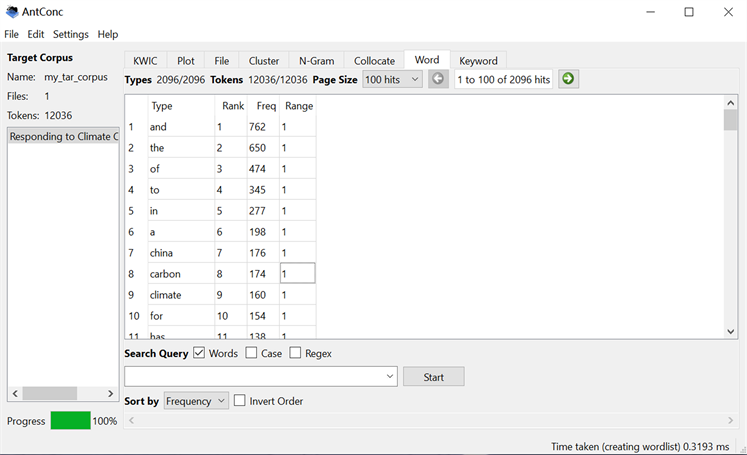This screenshot has width=747, height=455.
Task: Click the green next page arrow
Action: (568, 79)
